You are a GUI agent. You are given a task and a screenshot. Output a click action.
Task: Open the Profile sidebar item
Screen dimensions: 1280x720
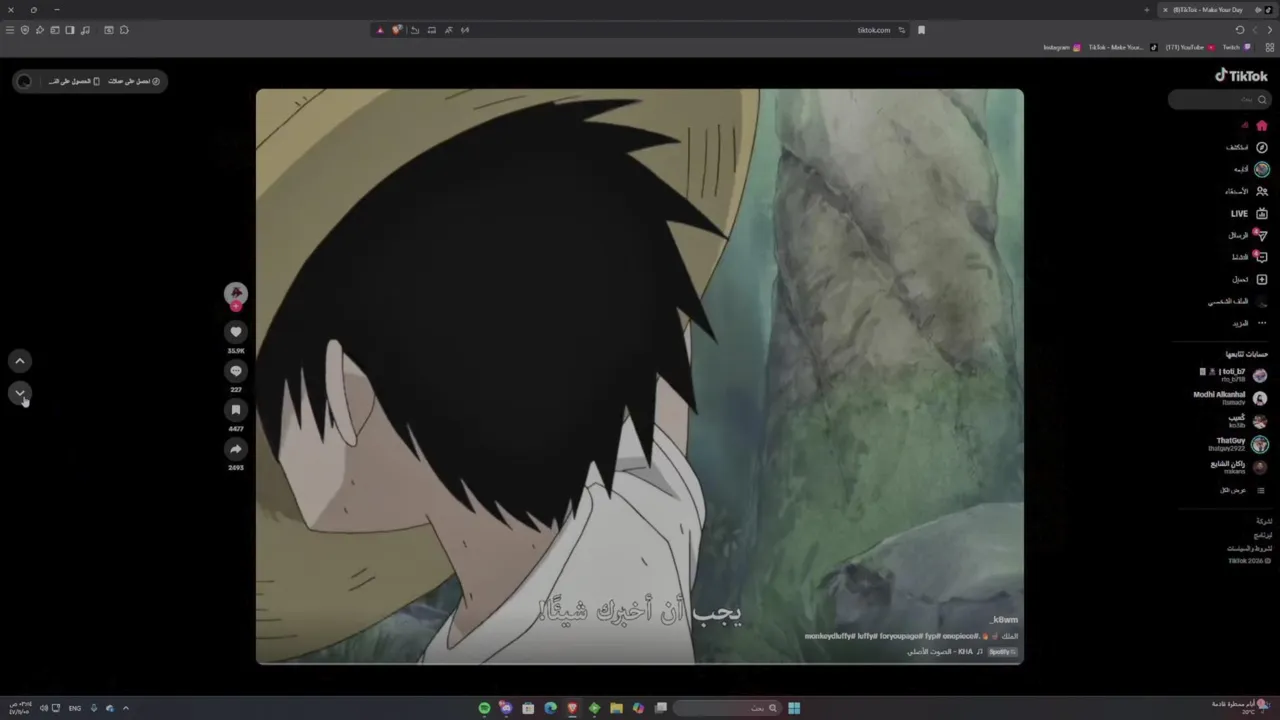pos(1238,301)
